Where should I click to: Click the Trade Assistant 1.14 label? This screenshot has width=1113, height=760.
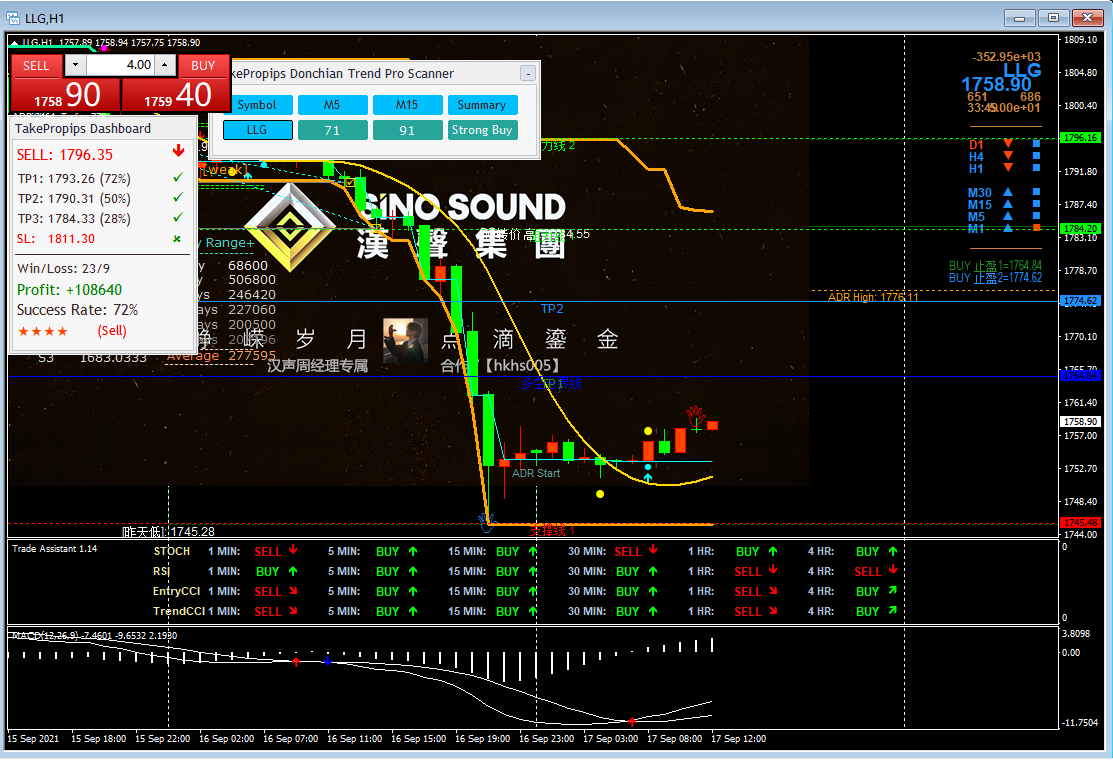[x=55, y=549]
